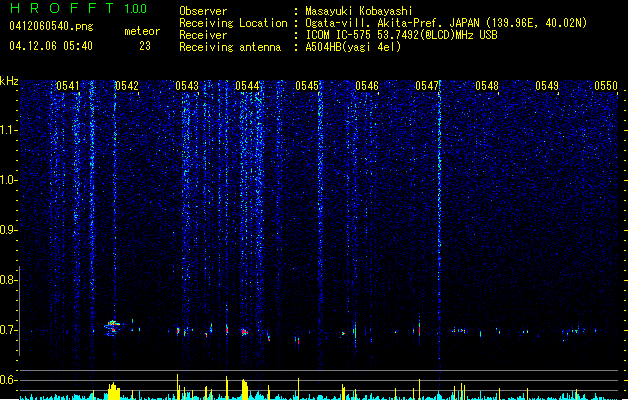This screenshot has width=629, height=400.
Task: Click the 'Observer' field label
Action: pos(203,11)
